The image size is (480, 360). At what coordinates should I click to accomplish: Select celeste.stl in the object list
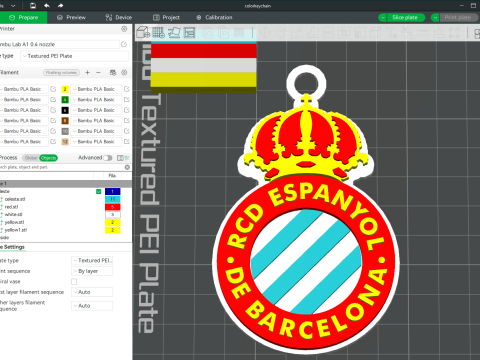[15, 199]
